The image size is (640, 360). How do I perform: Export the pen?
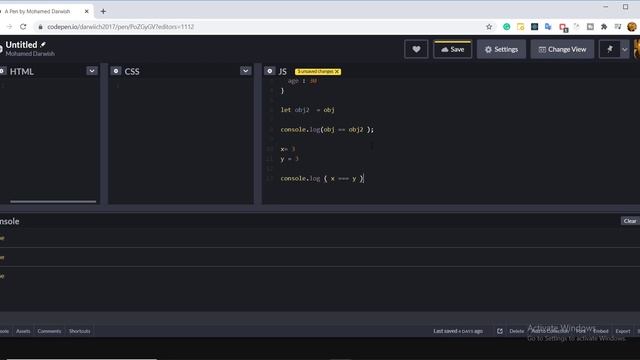click(x=622, y=331)
